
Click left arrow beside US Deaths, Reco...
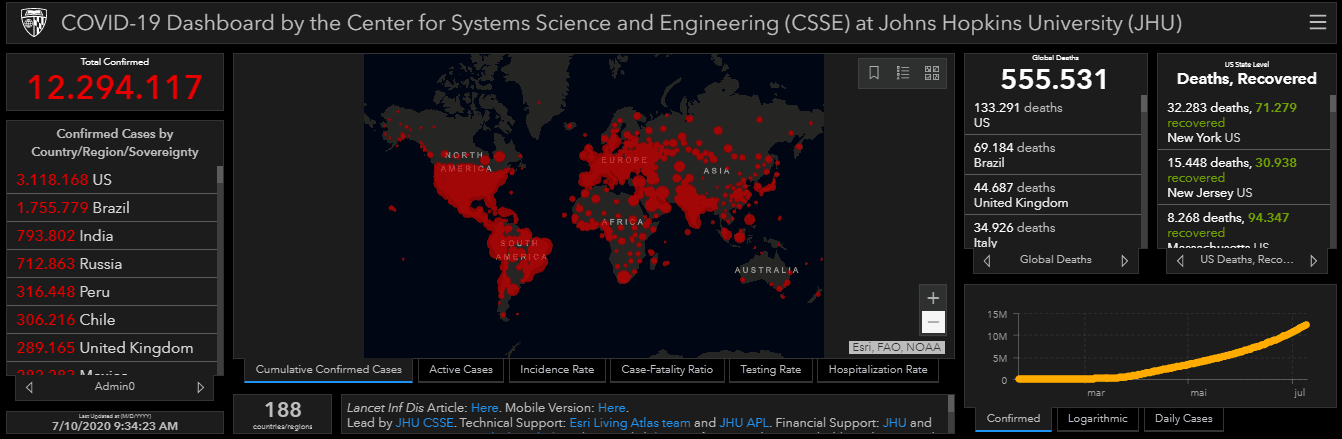tap(1181, 260)
